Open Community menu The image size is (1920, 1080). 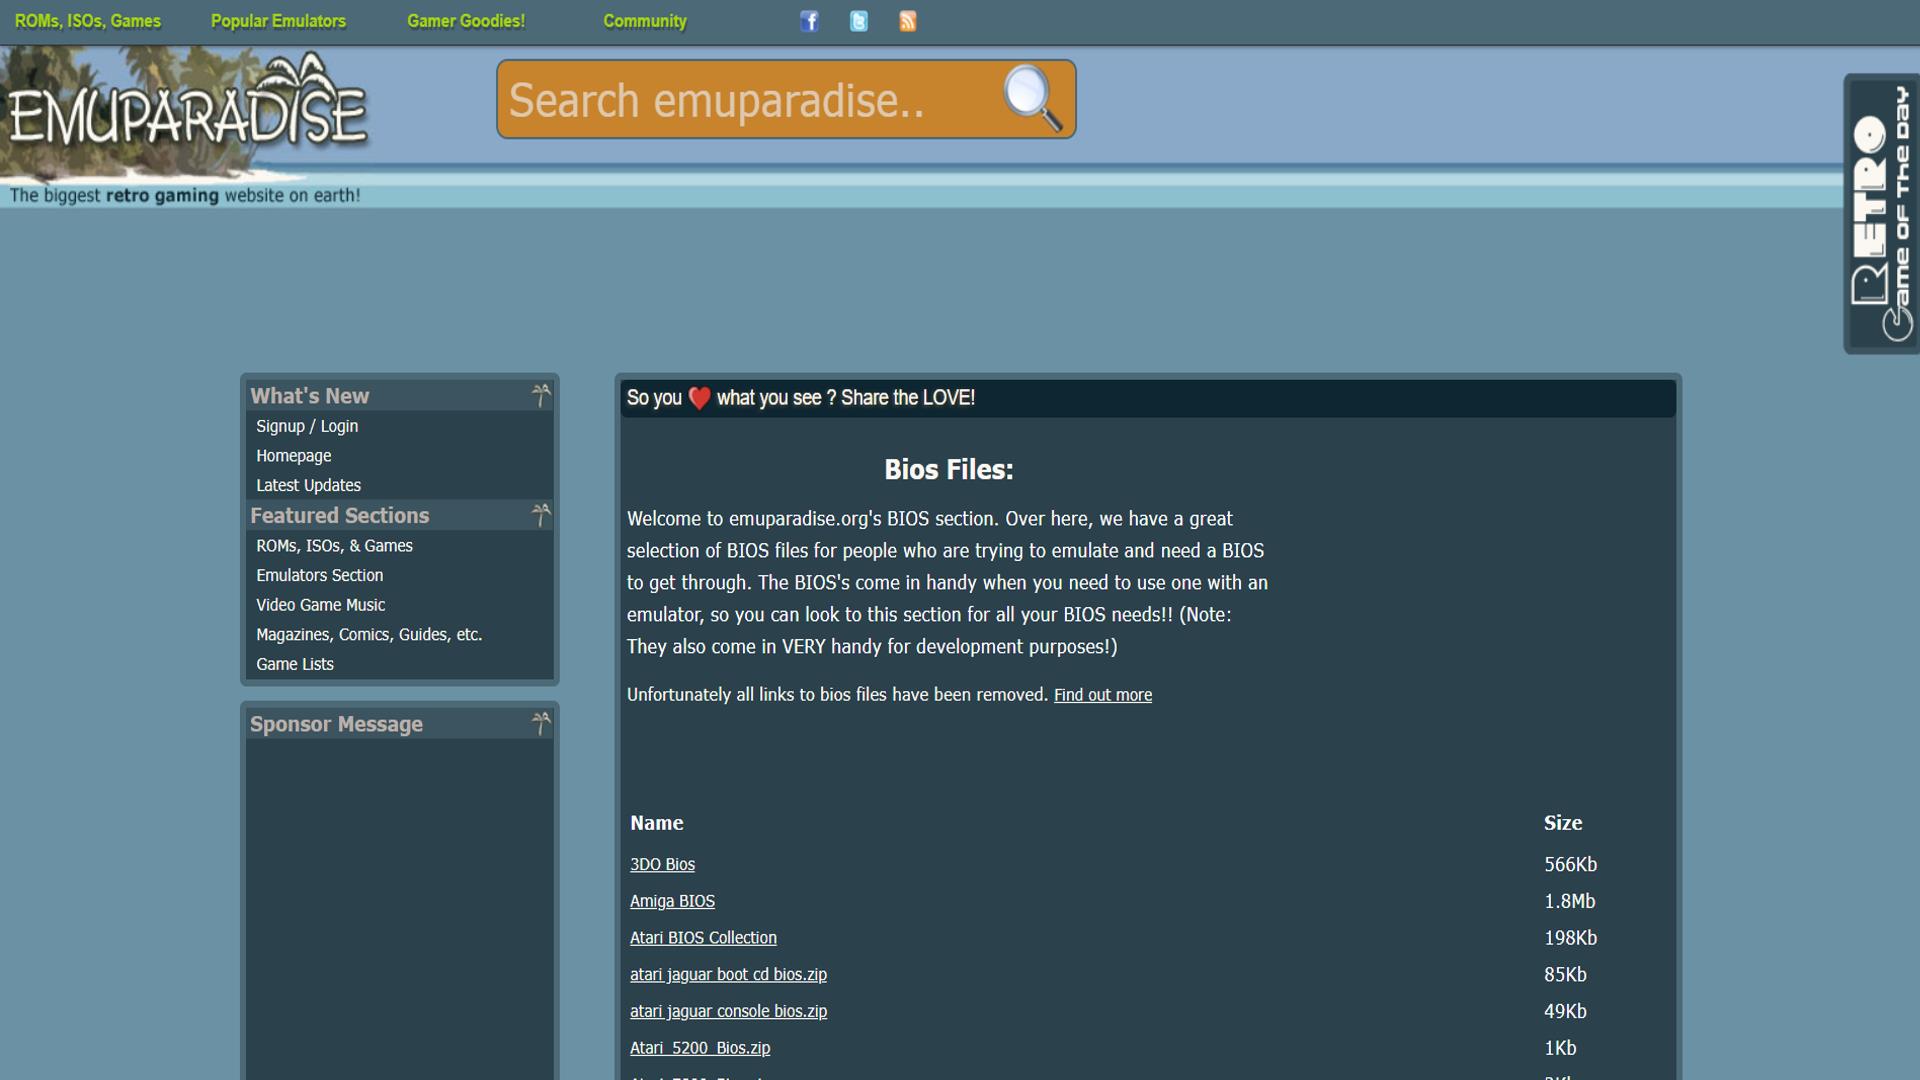(x=645, y=21)
